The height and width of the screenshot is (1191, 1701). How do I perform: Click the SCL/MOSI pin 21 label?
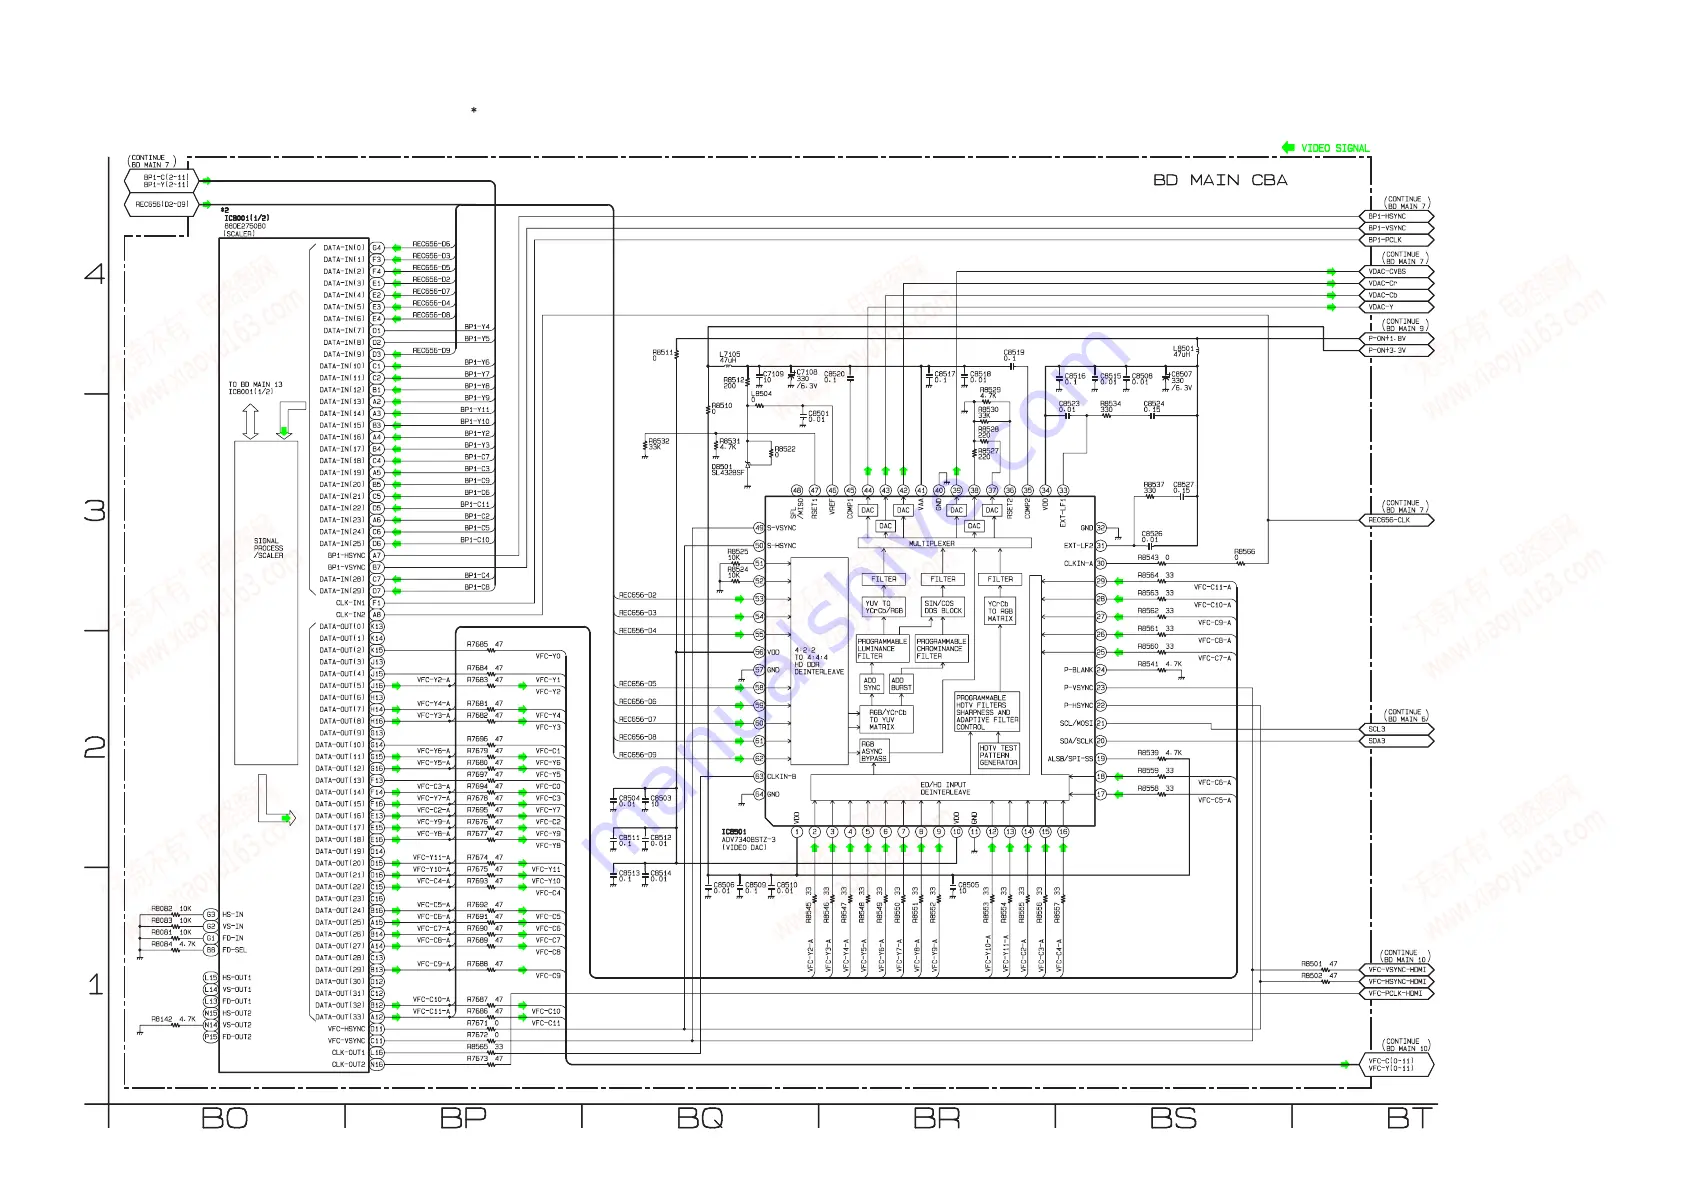[x=1077, y=723]
